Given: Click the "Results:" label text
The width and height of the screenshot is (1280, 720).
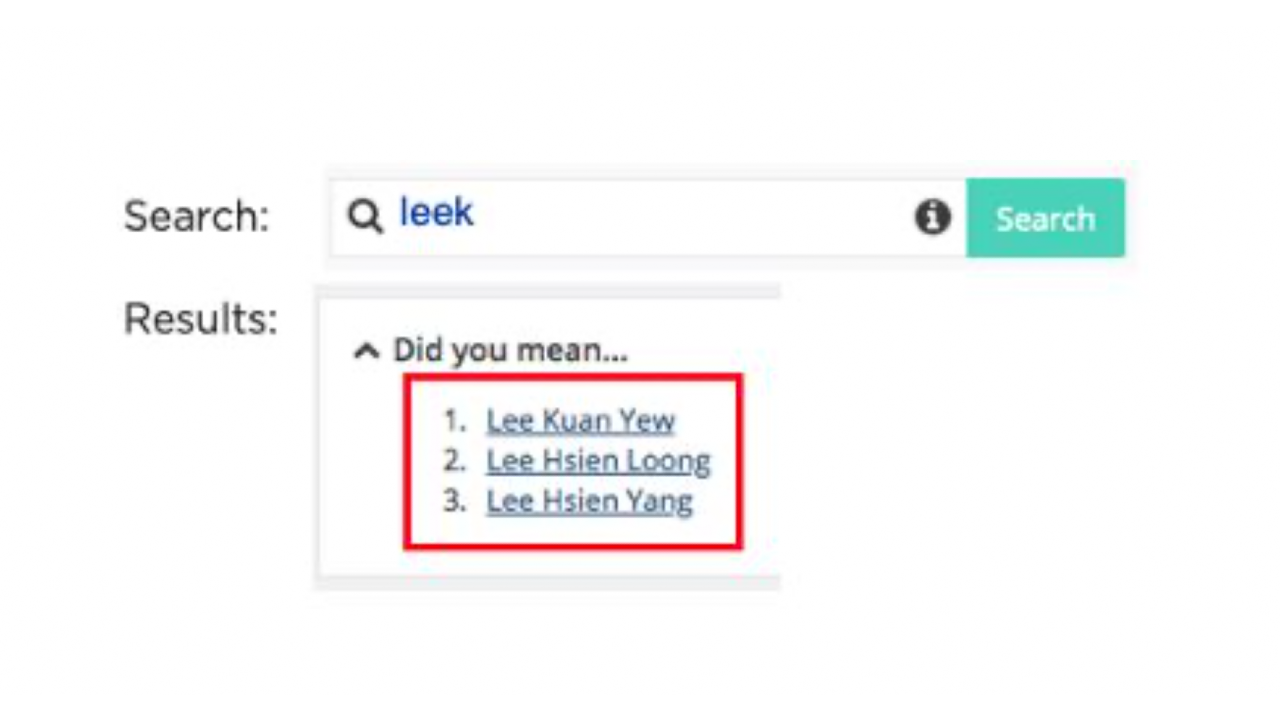Looking at the screenshot, I should pyautogui.click(x=200, y=319).
